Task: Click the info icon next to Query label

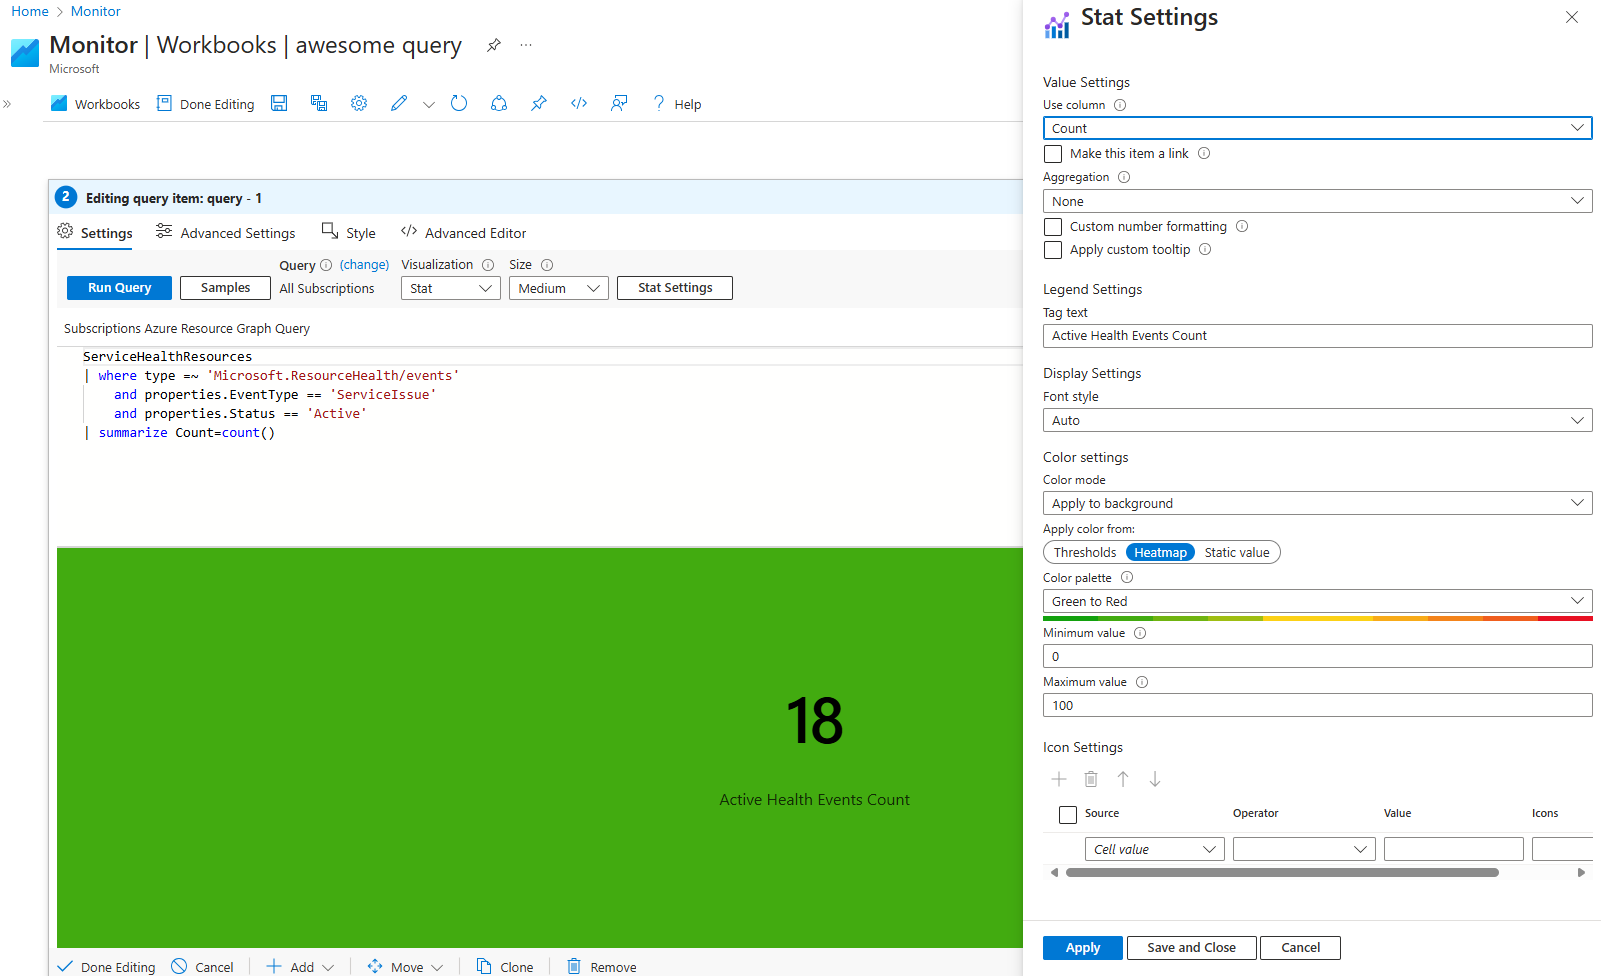Action: click(326, 265)
